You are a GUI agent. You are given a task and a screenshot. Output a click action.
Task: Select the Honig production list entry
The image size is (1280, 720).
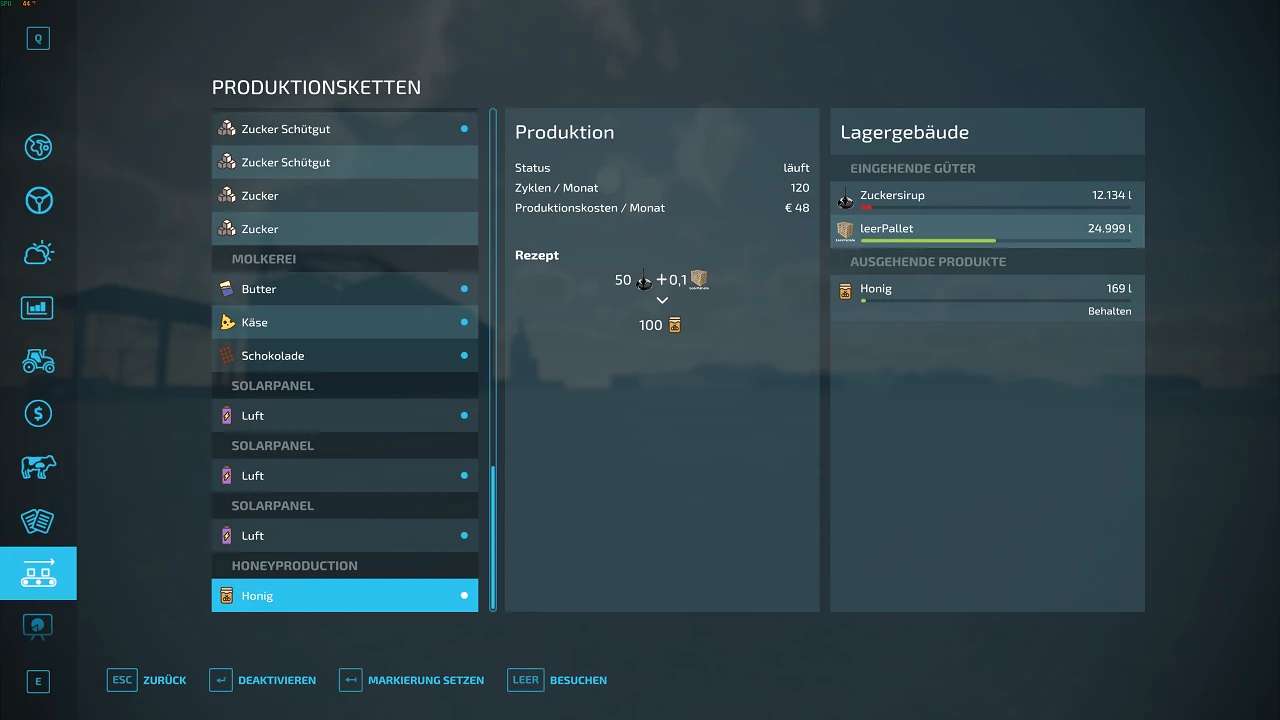pos(344,596)
